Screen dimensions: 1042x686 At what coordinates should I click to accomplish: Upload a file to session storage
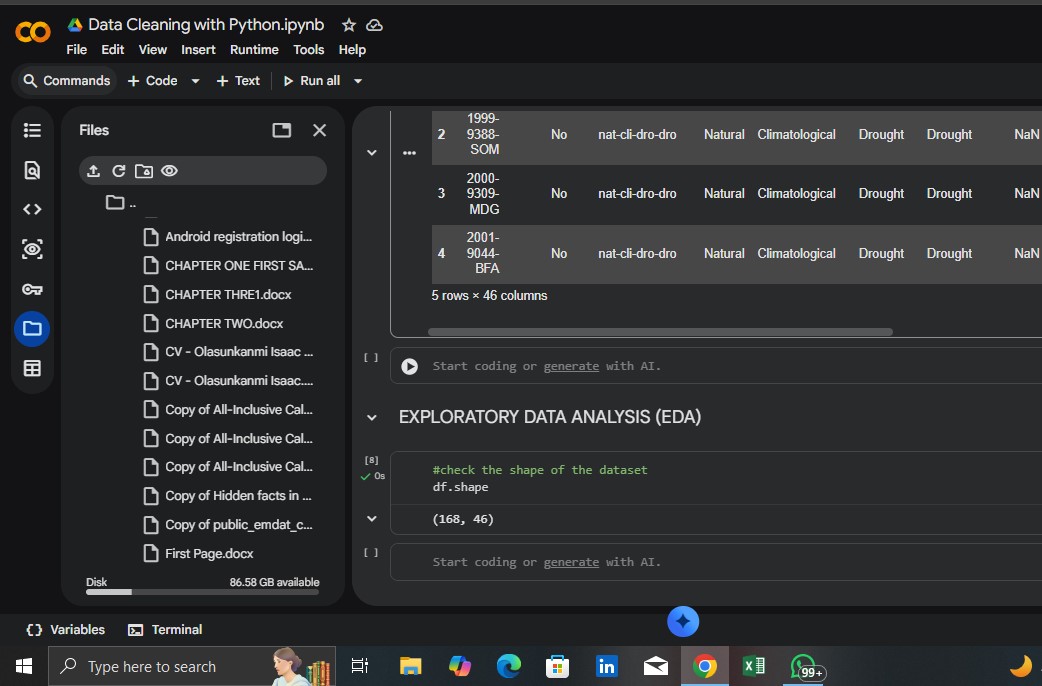tap(94, 171)
